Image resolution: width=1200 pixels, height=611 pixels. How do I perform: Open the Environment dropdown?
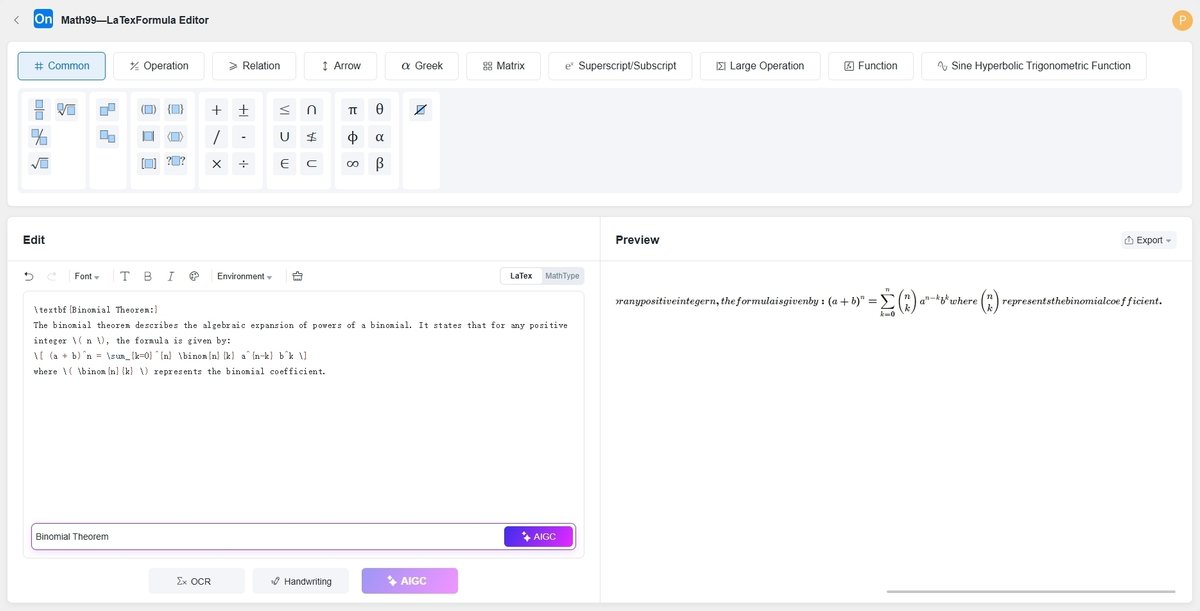[241, 276]
